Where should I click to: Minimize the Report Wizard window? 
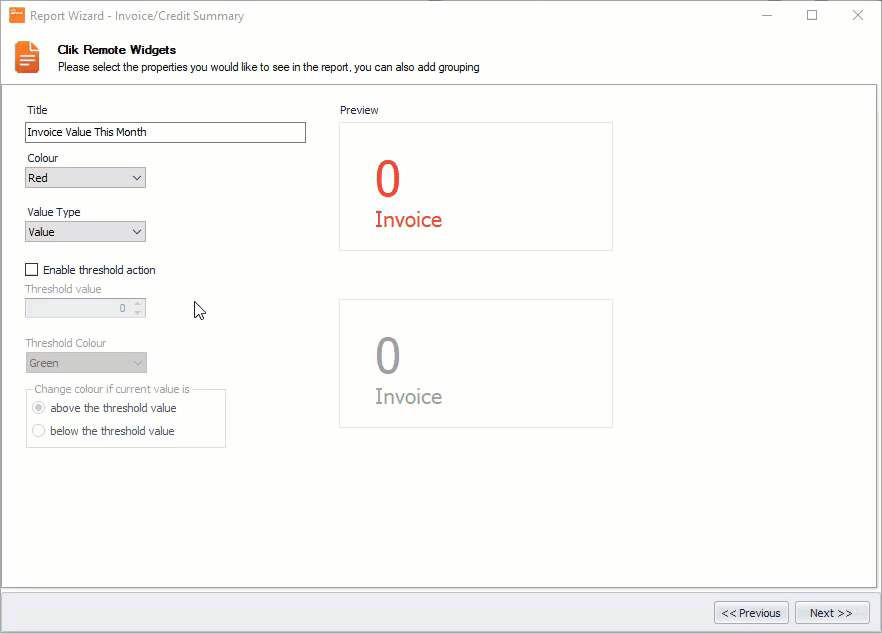coord(766,15)
